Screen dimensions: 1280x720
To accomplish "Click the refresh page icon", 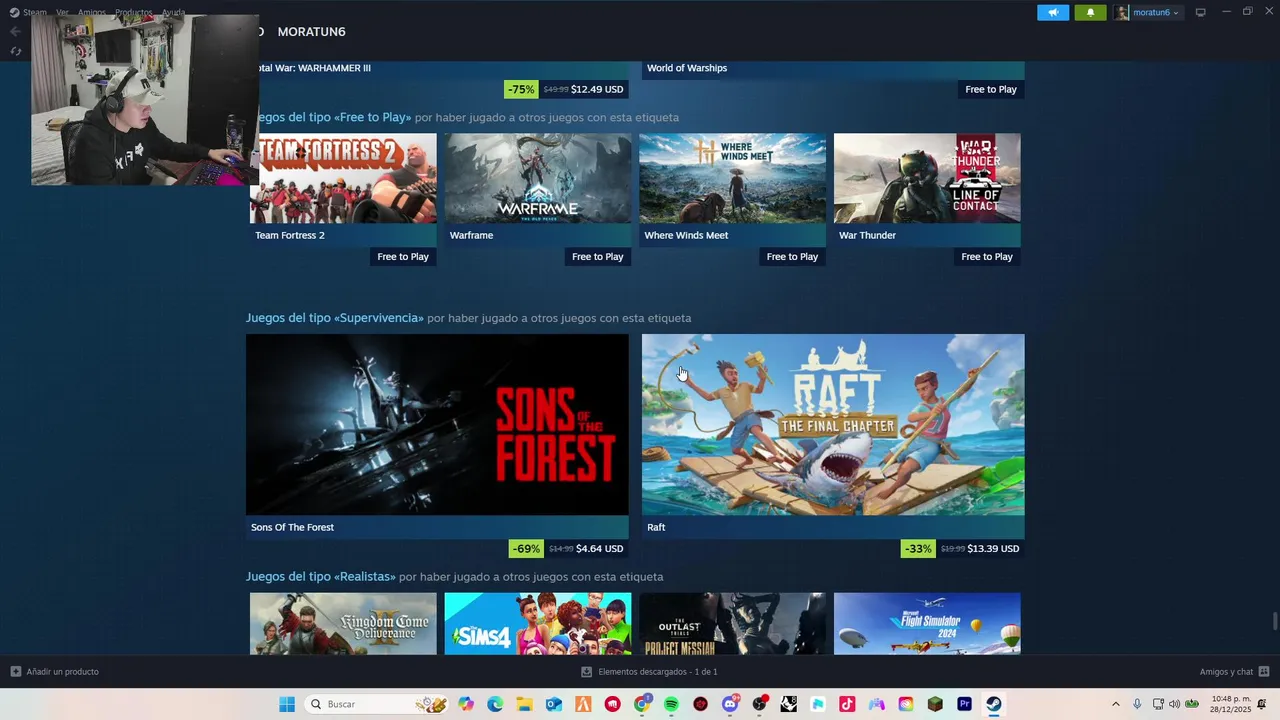I will [15, 51].
